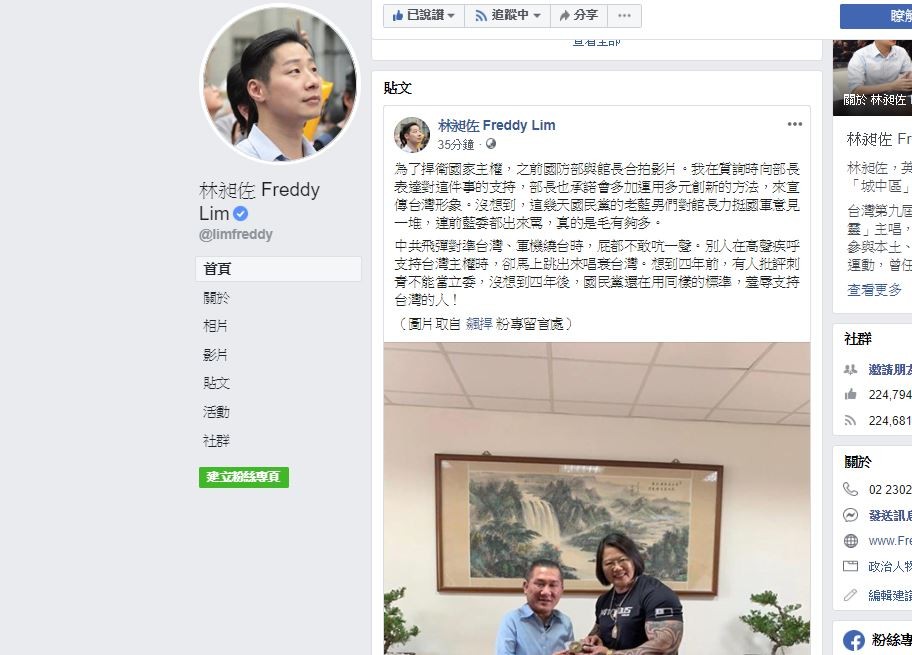Open the 已說讚 dropdown

pos(423,16)
